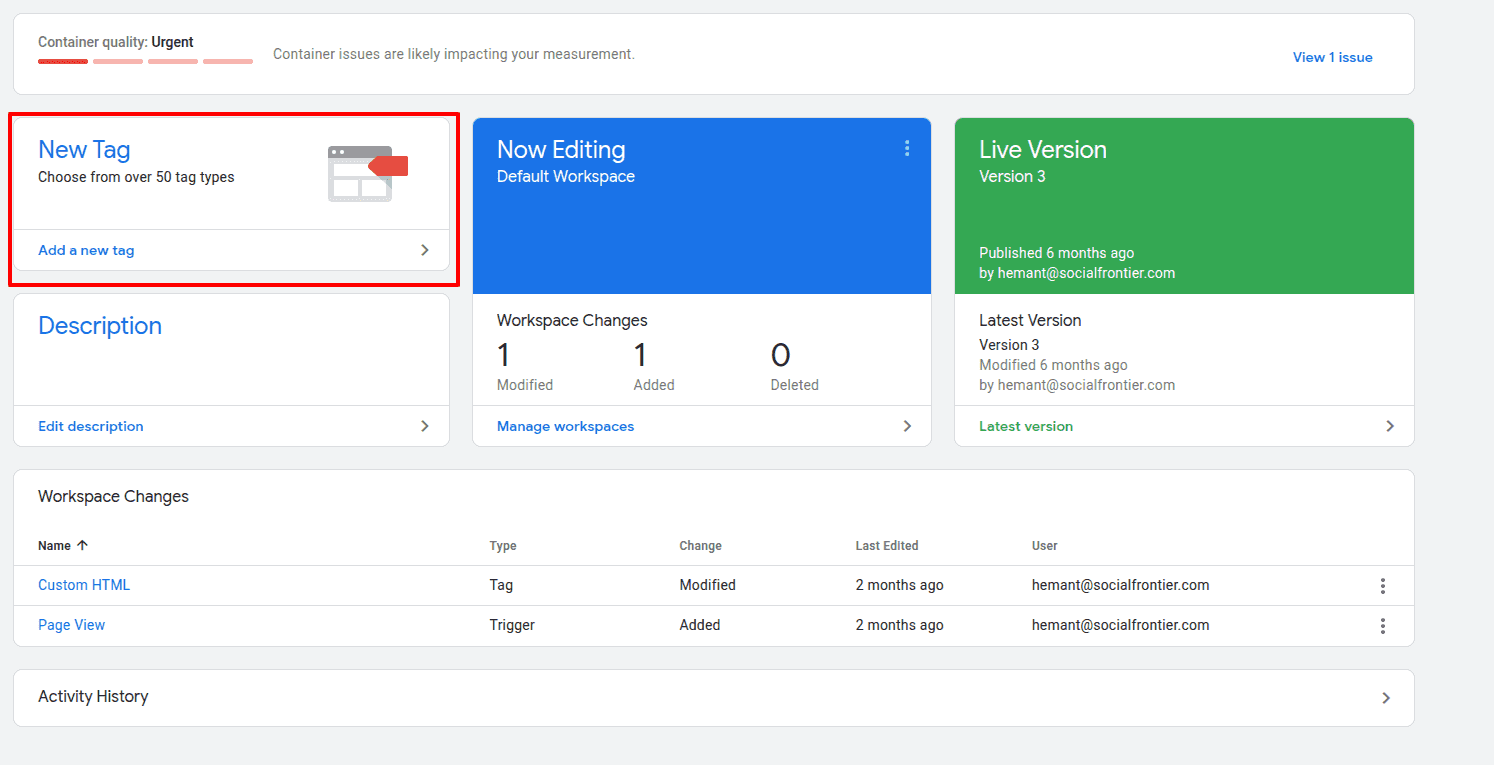Select the green Live Version card

click(1184, 205)
